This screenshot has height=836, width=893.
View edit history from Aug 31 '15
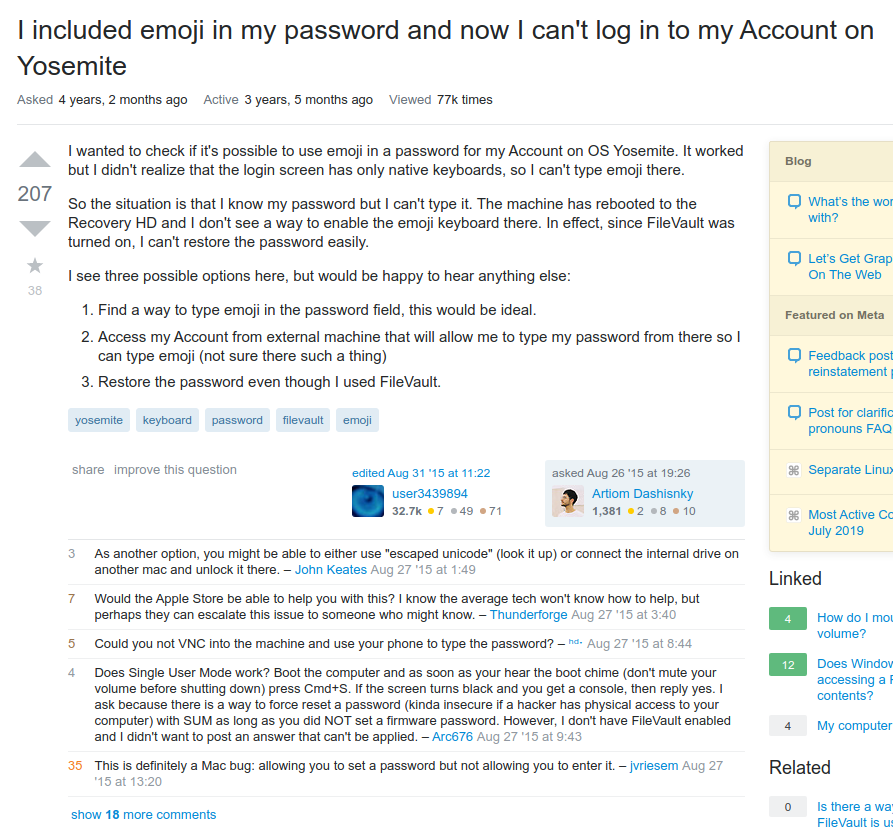[x=421, y=473]
